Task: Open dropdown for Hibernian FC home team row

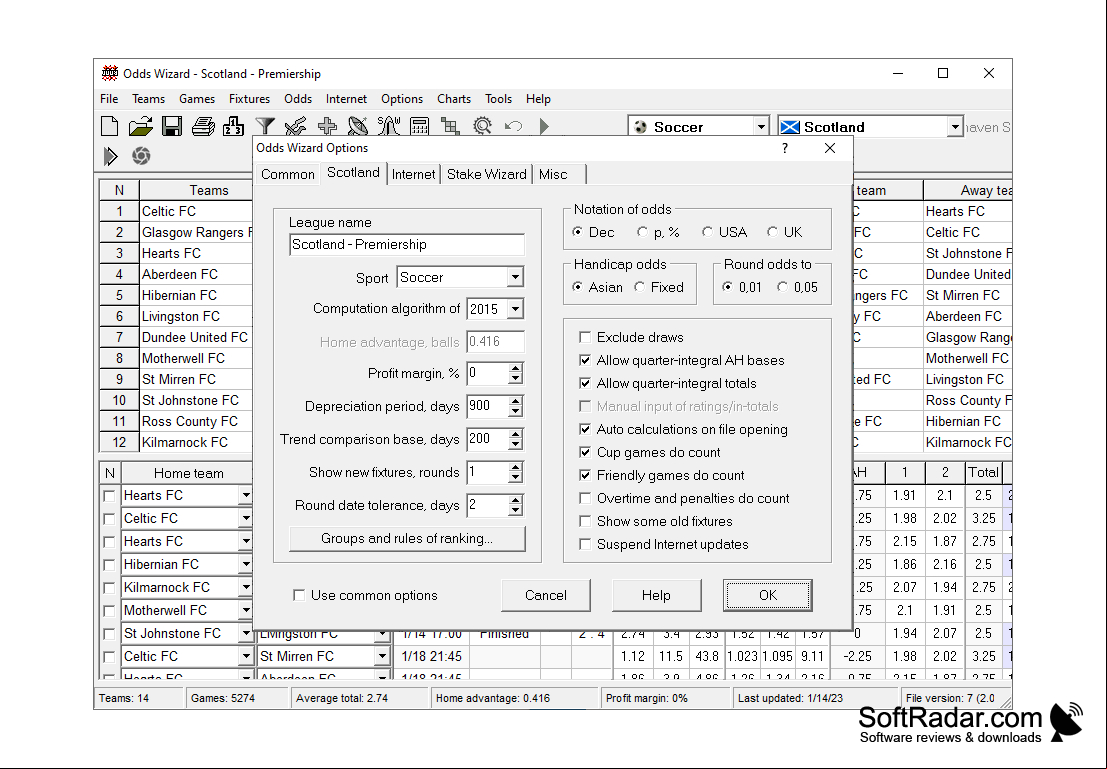Action: pos(246,564)
